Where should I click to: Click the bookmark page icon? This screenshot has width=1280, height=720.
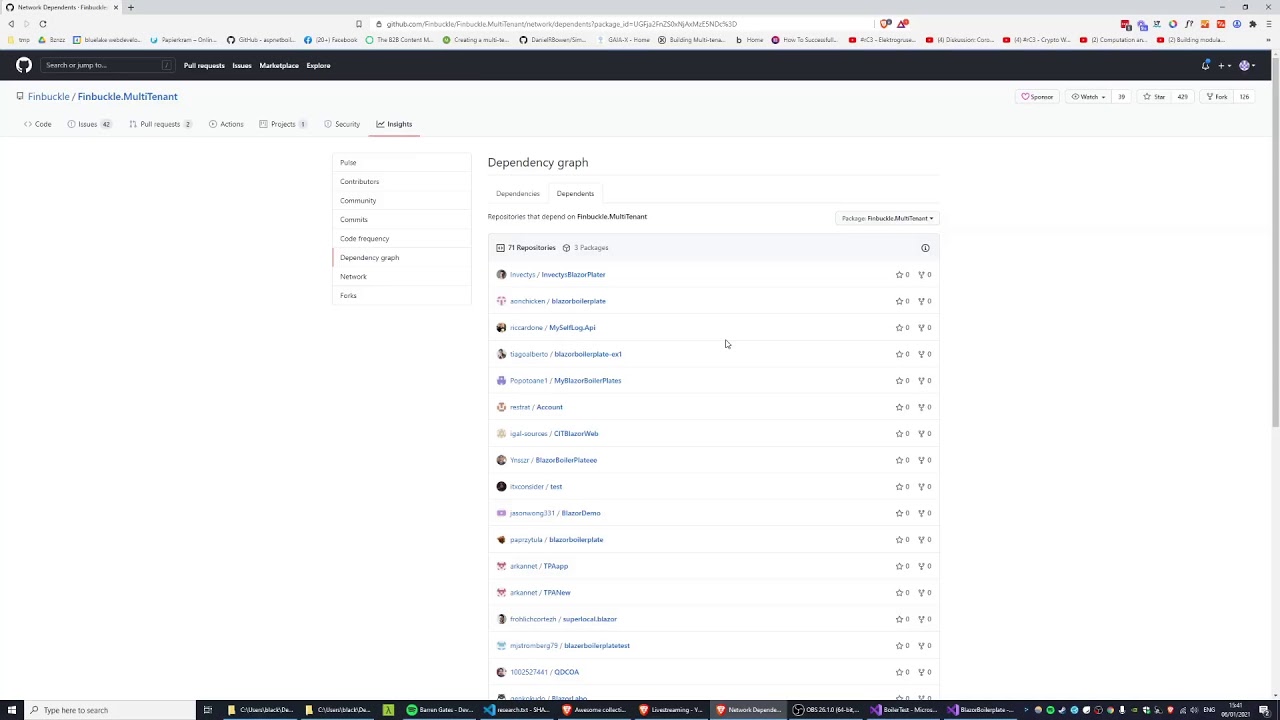tap(359, 24)
